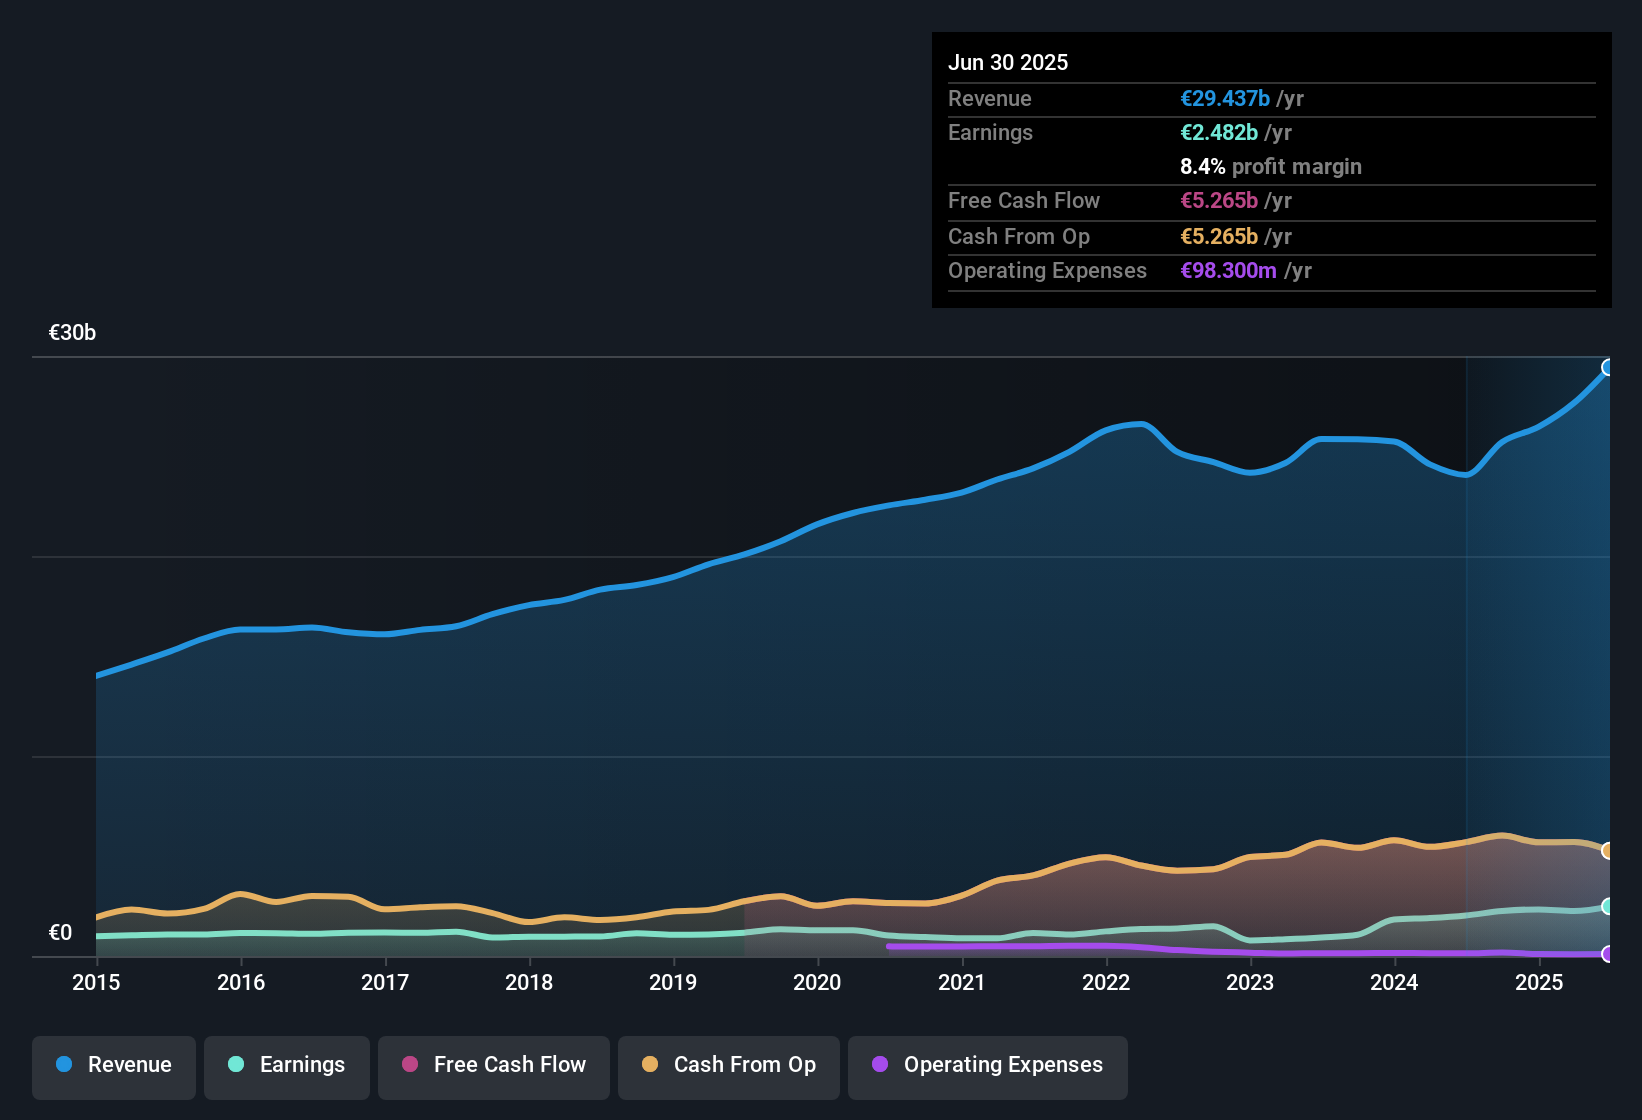Select the pink Free Cash Flow dot
The width and height of the screenshot is (1642, 1120).
click(x=409, y=1065)
